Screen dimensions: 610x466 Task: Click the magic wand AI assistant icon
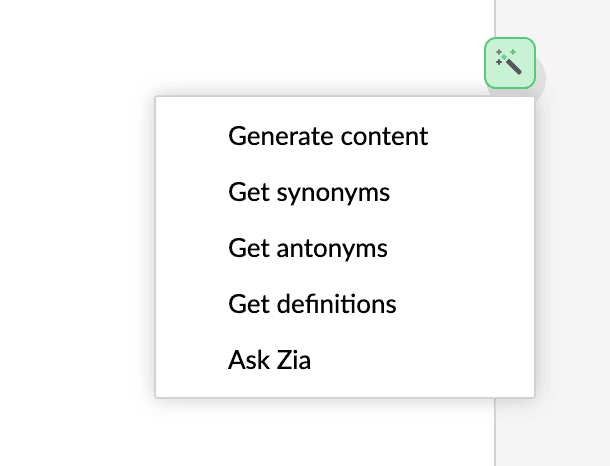click(x=510, y=63)
